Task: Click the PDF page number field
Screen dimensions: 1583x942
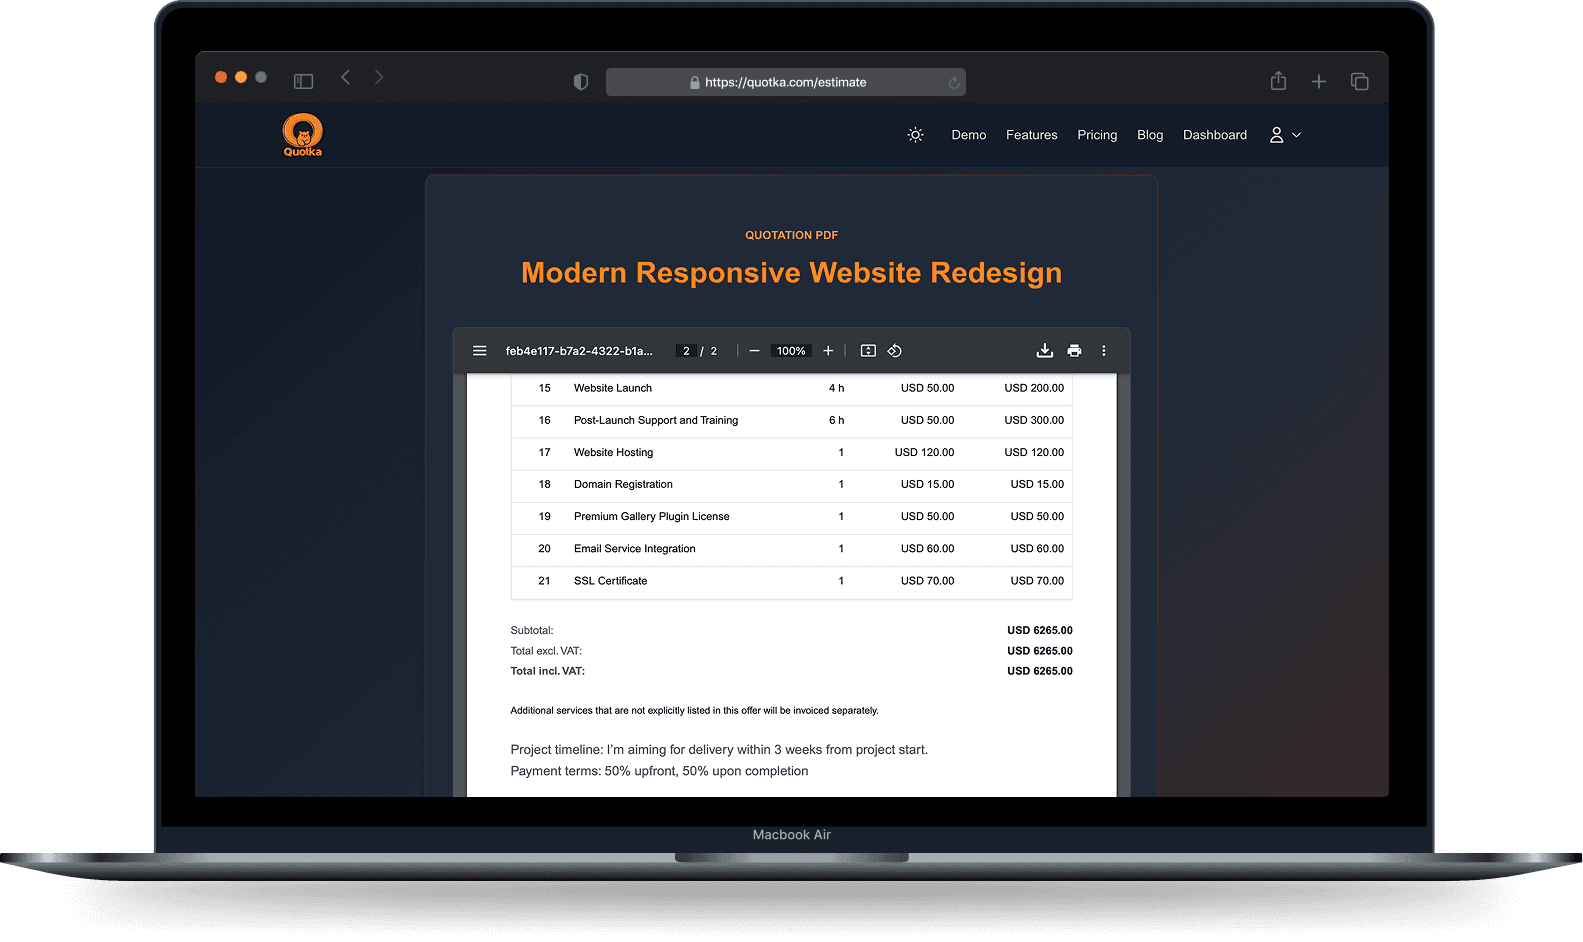Action: pos(686,351)
